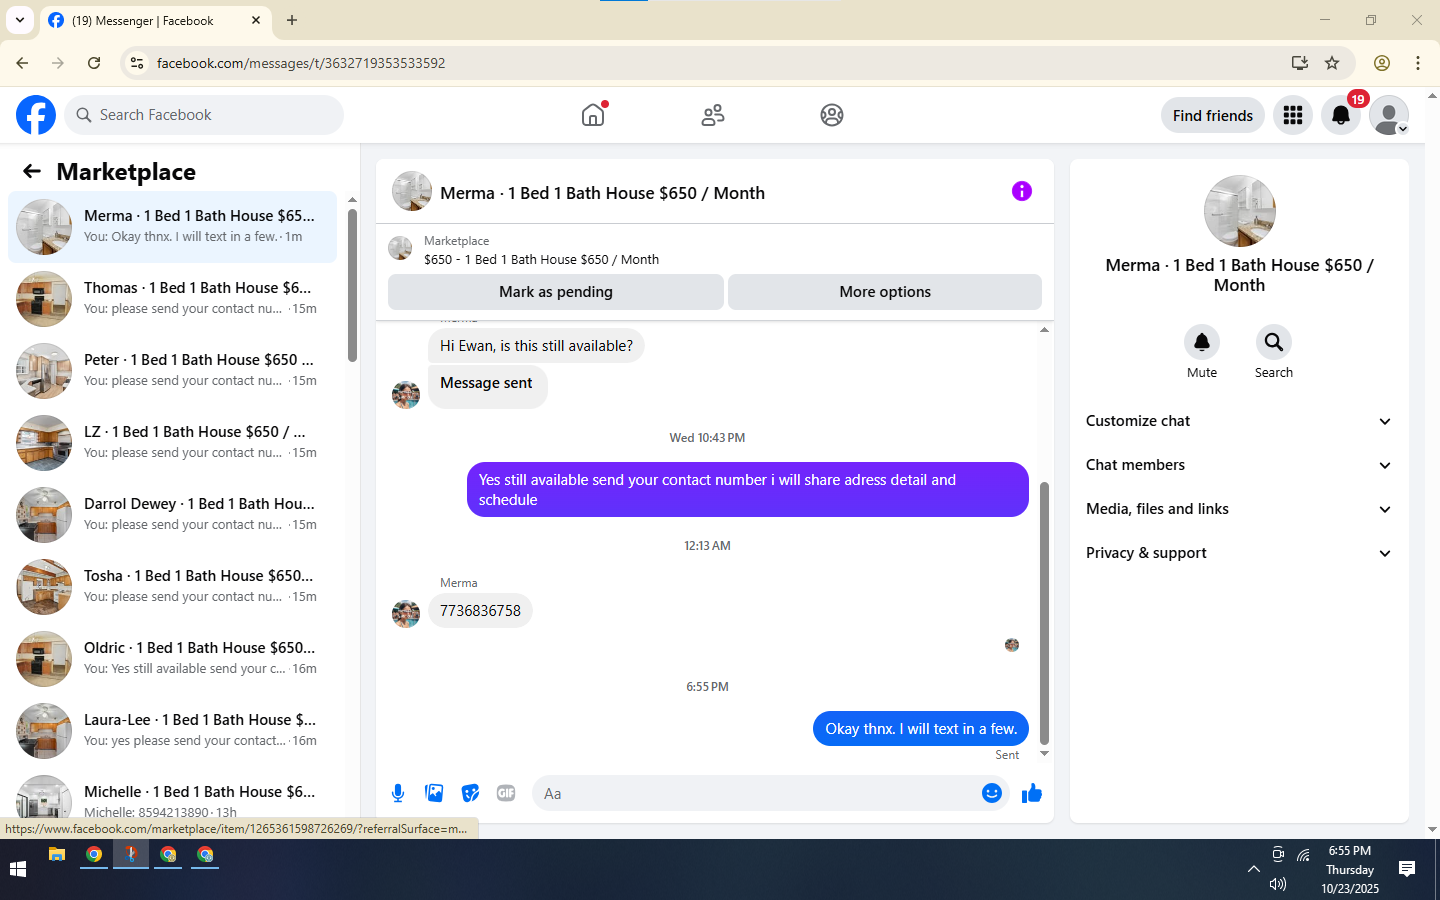Show hidden tray icons chevron

pos(1253,869)
